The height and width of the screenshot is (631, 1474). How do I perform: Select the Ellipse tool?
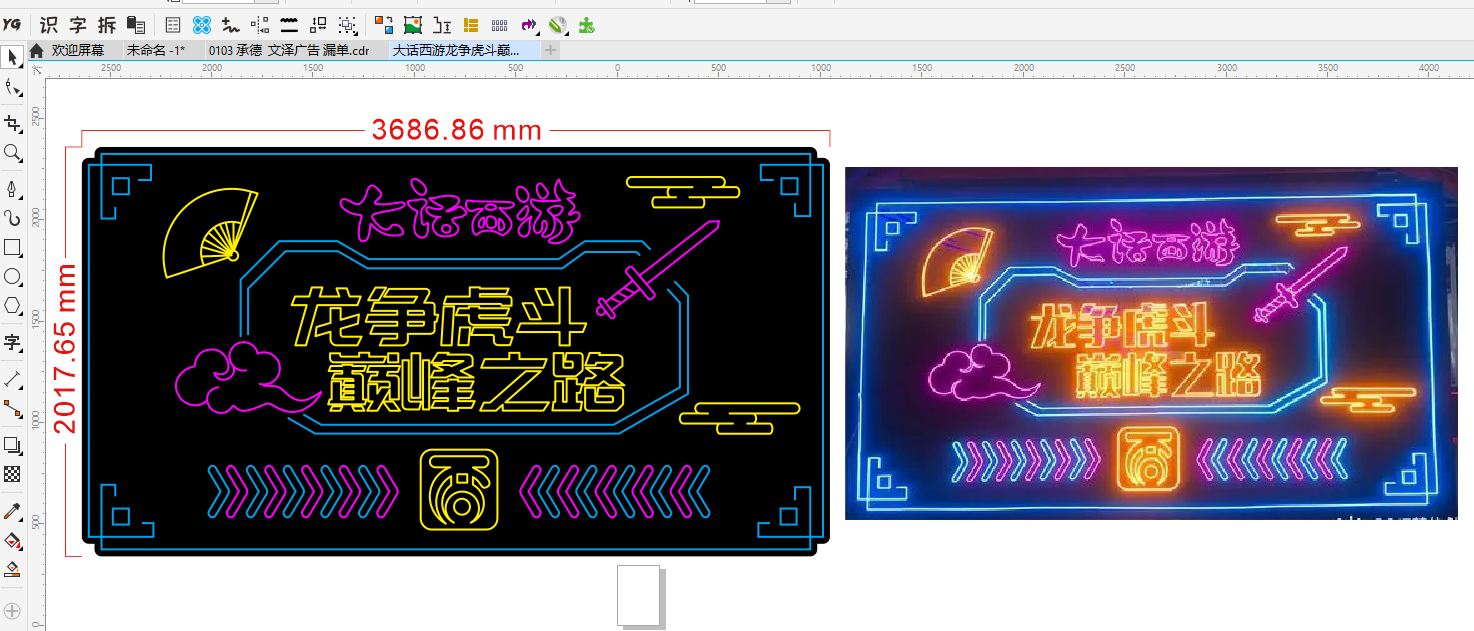tap(12, 276)
